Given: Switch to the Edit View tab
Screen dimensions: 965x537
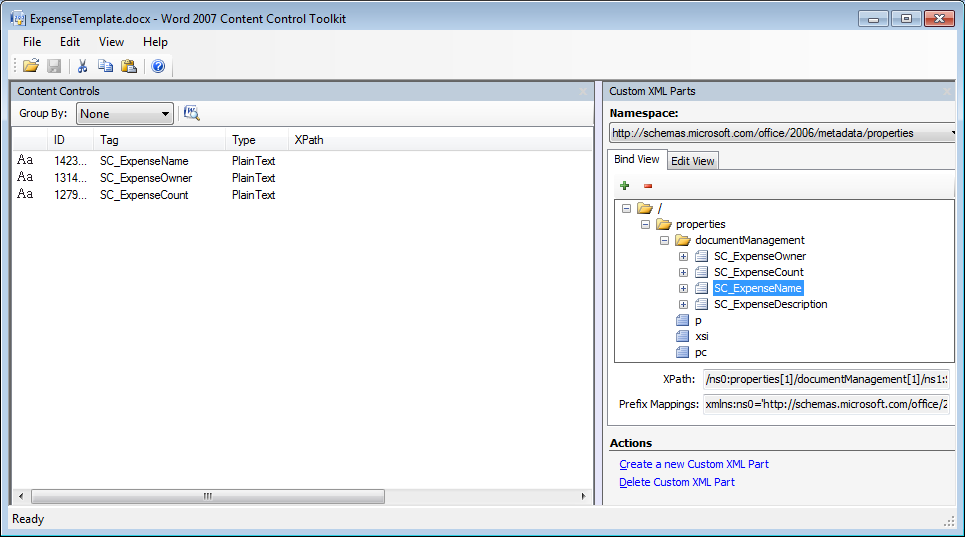Looking at the screenshot, I should [692, 161].
